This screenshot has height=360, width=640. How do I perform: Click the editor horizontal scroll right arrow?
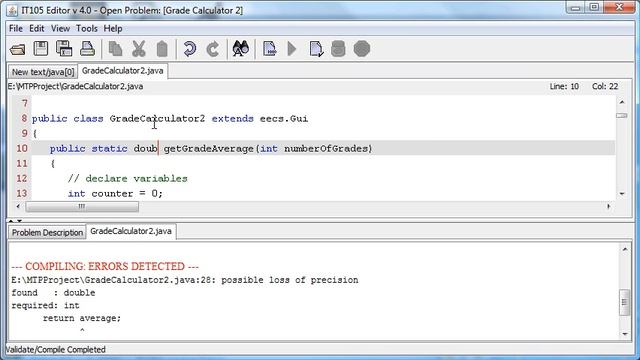(x=609, y=207)
